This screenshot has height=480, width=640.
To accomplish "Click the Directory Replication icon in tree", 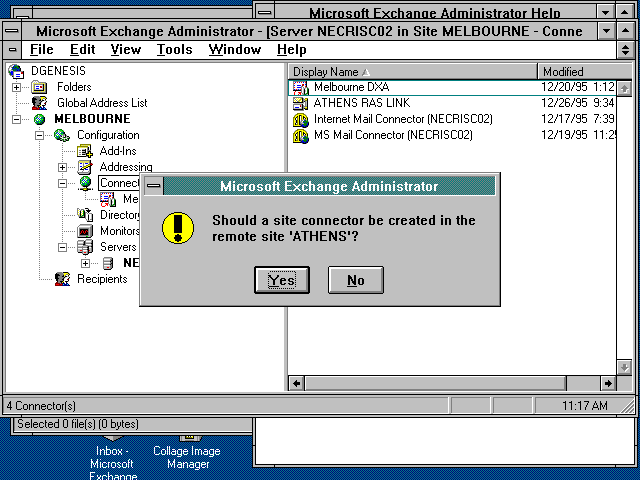I will tap(85, 215).
